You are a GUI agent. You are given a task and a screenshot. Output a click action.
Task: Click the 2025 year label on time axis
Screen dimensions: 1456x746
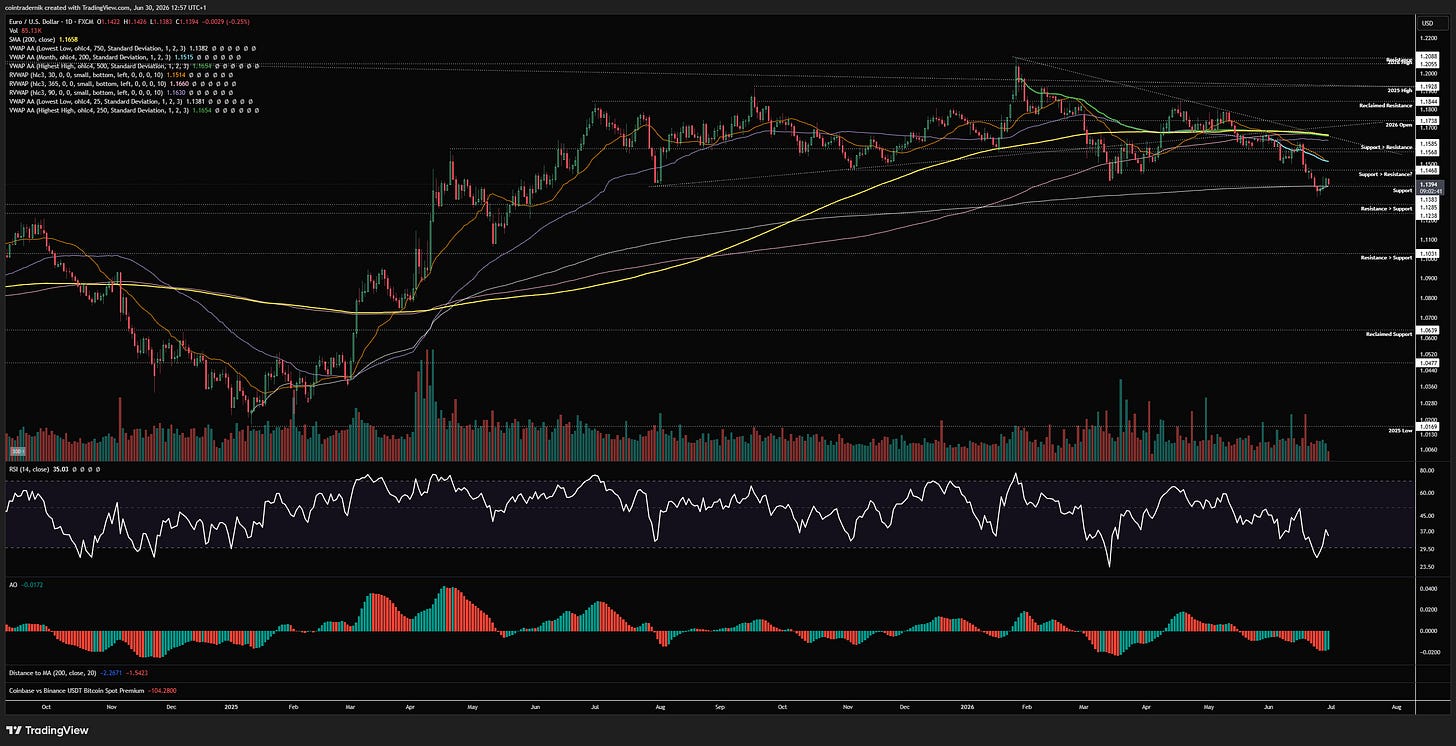click(x=232, y=705)
